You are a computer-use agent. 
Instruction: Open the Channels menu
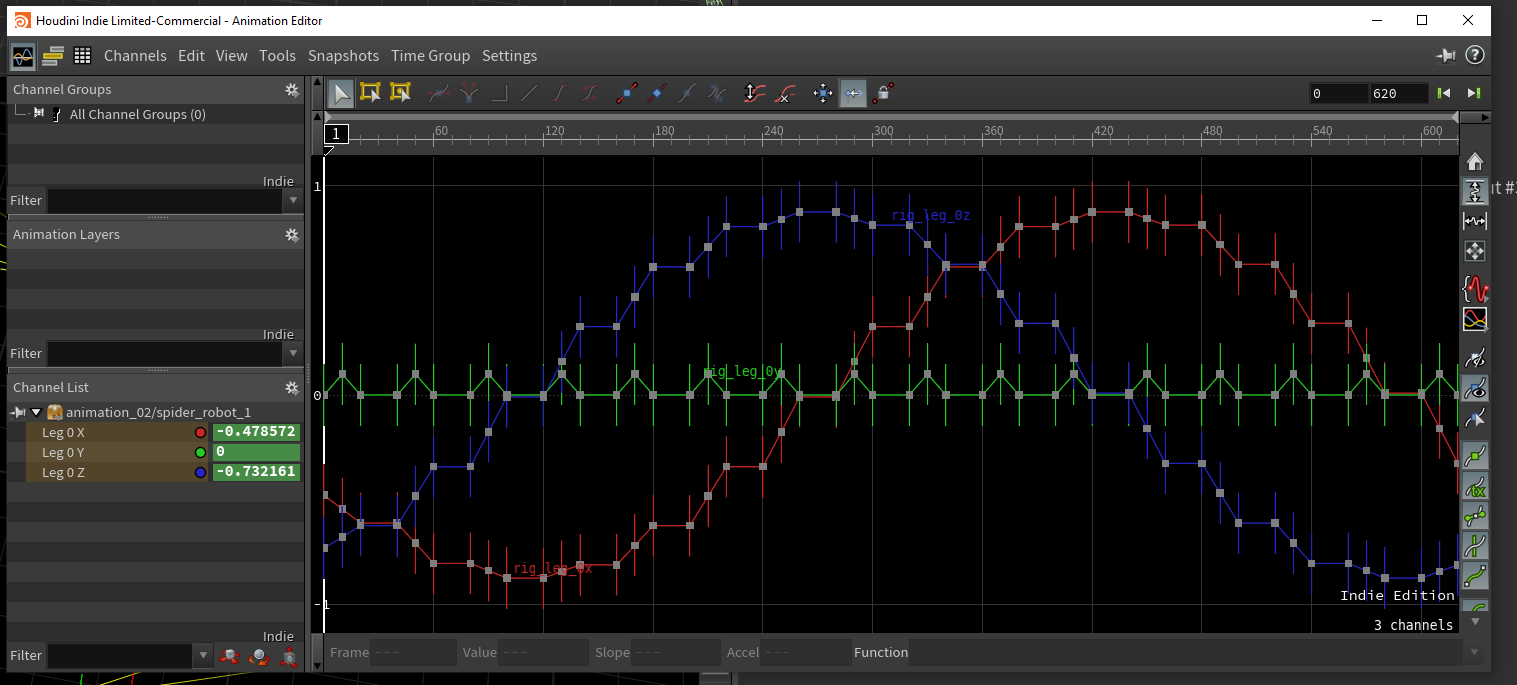(x=135, y=56)
